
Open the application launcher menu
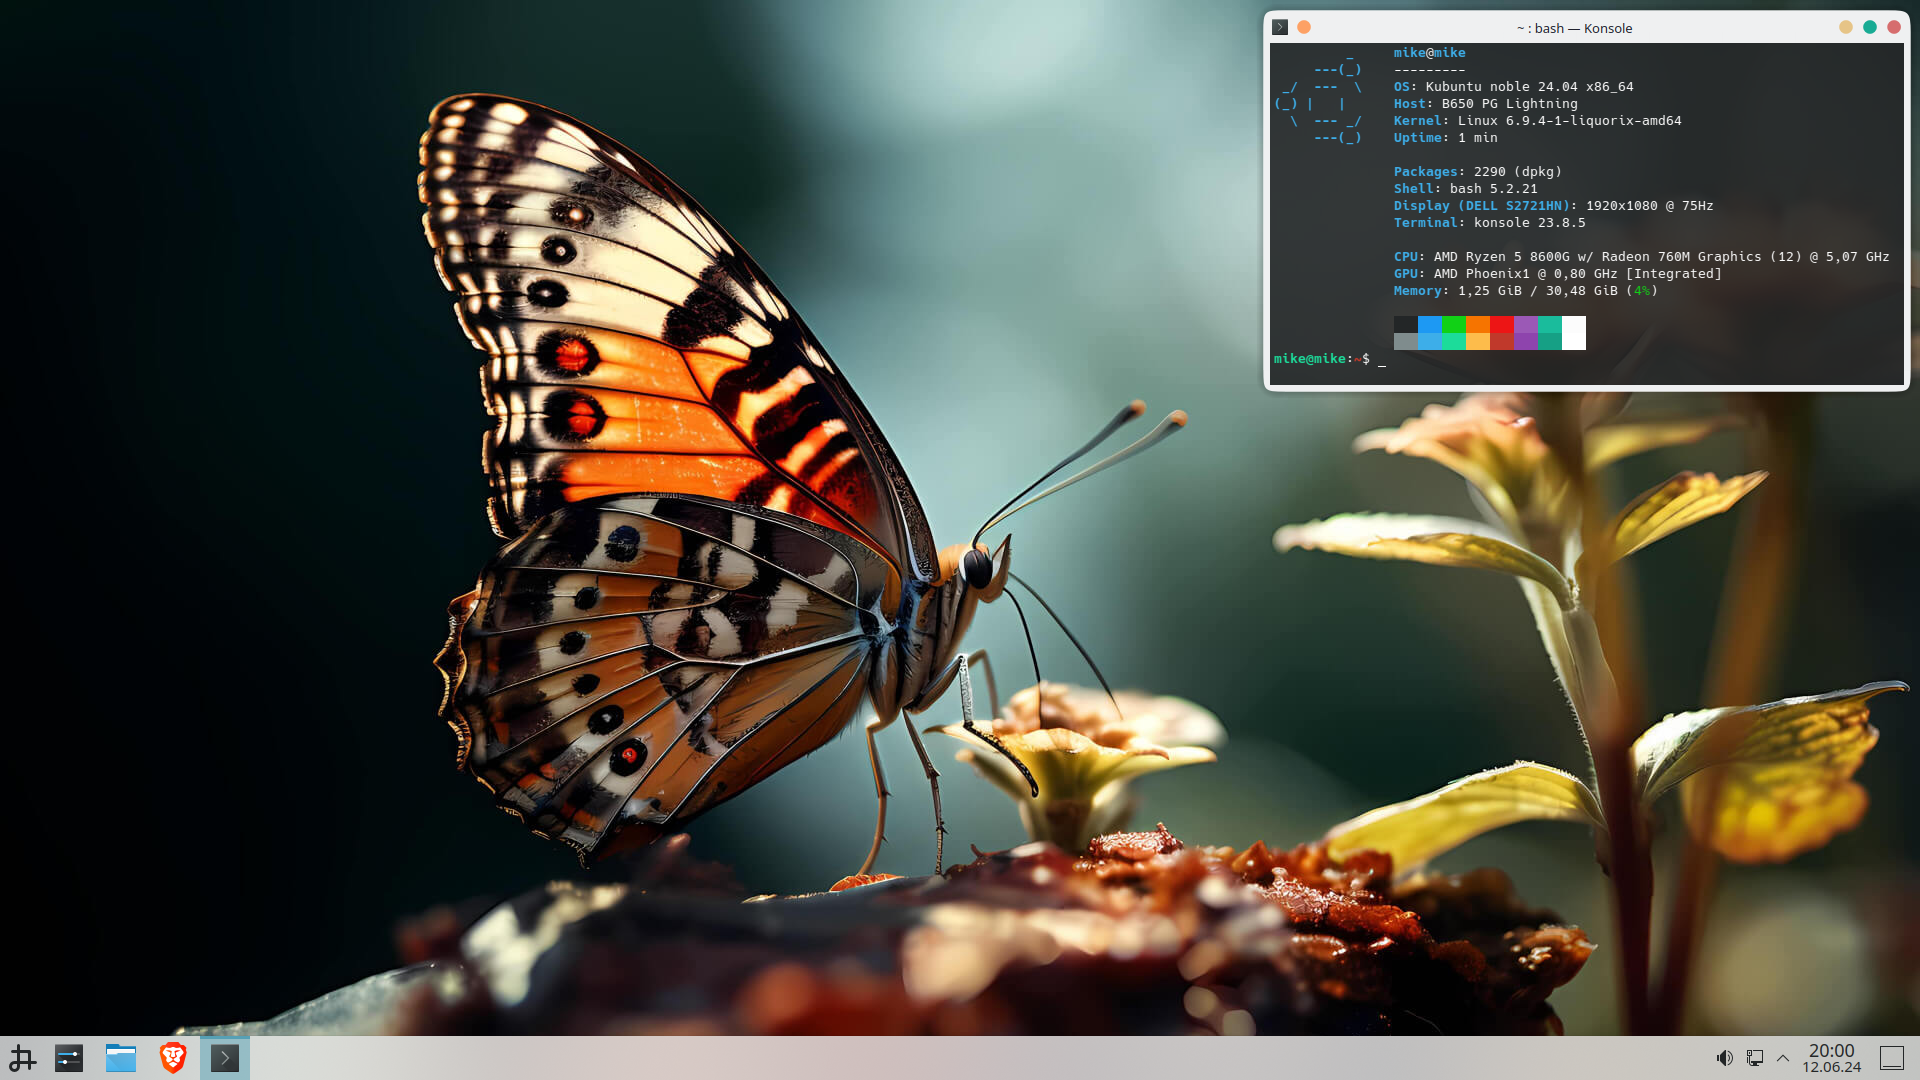22,1057
